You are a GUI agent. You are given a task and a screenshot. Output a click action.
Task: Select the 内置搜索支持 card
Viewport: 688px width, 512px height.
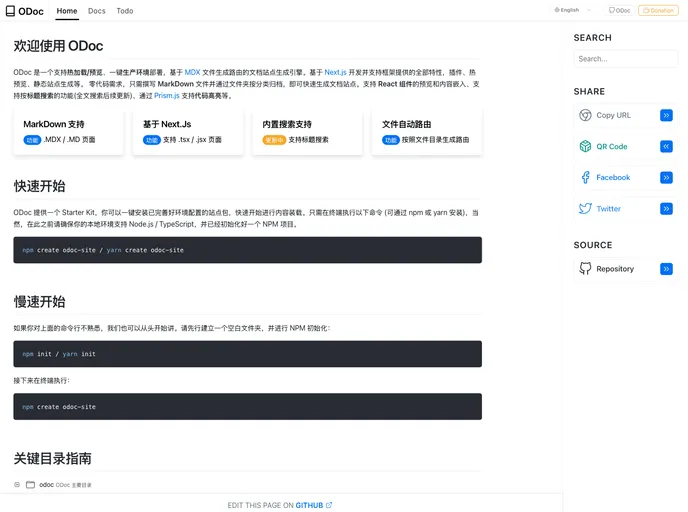coord(307,132)
